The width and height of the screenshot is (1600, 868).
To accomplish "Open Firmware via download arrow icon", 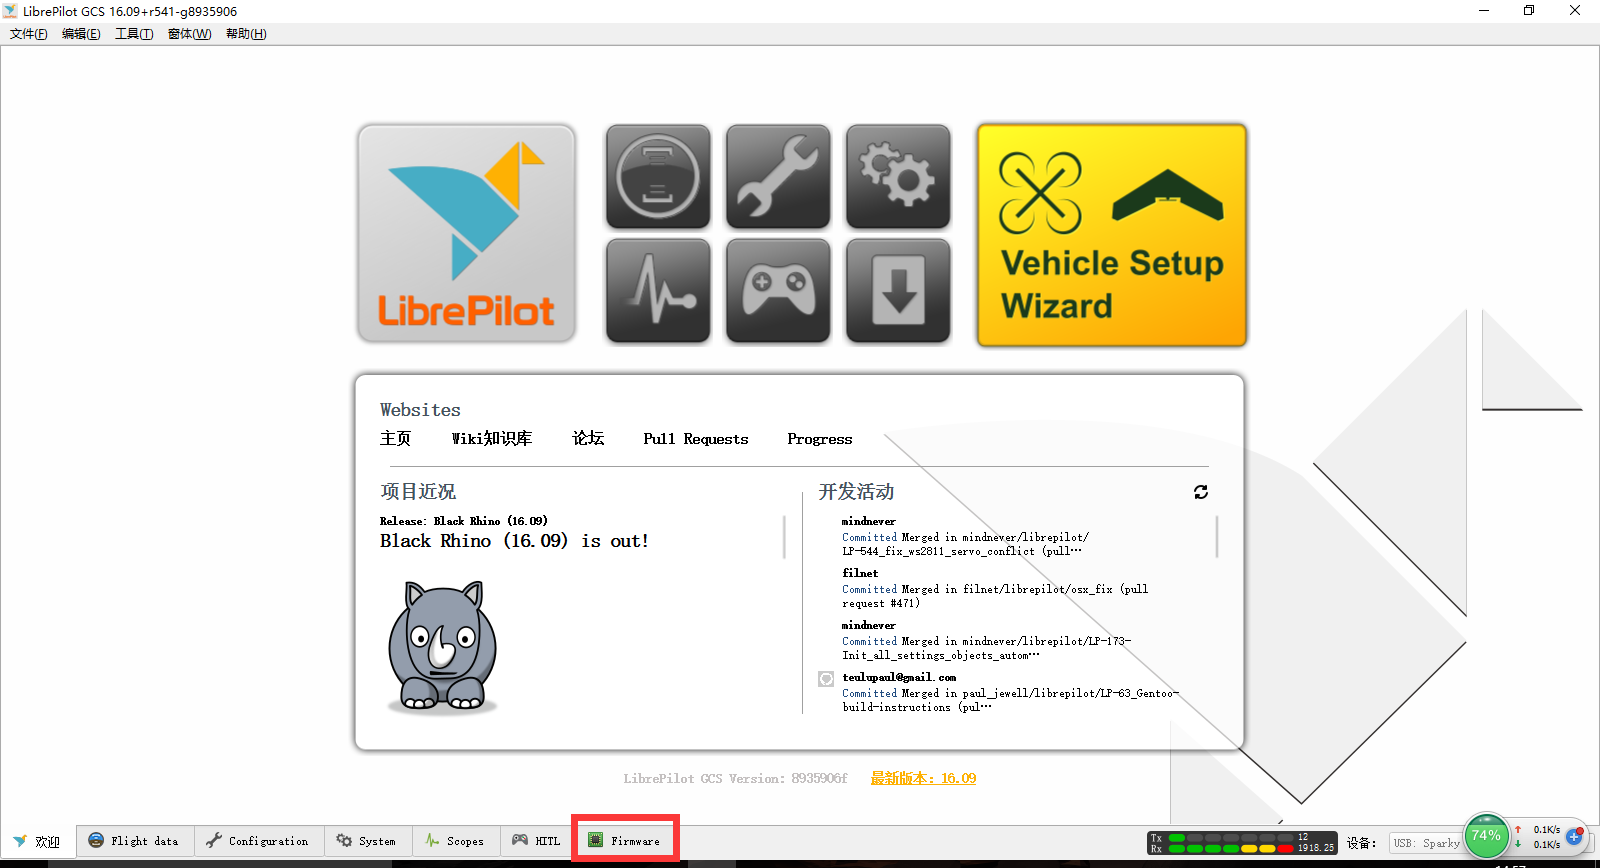I will 898,291.
